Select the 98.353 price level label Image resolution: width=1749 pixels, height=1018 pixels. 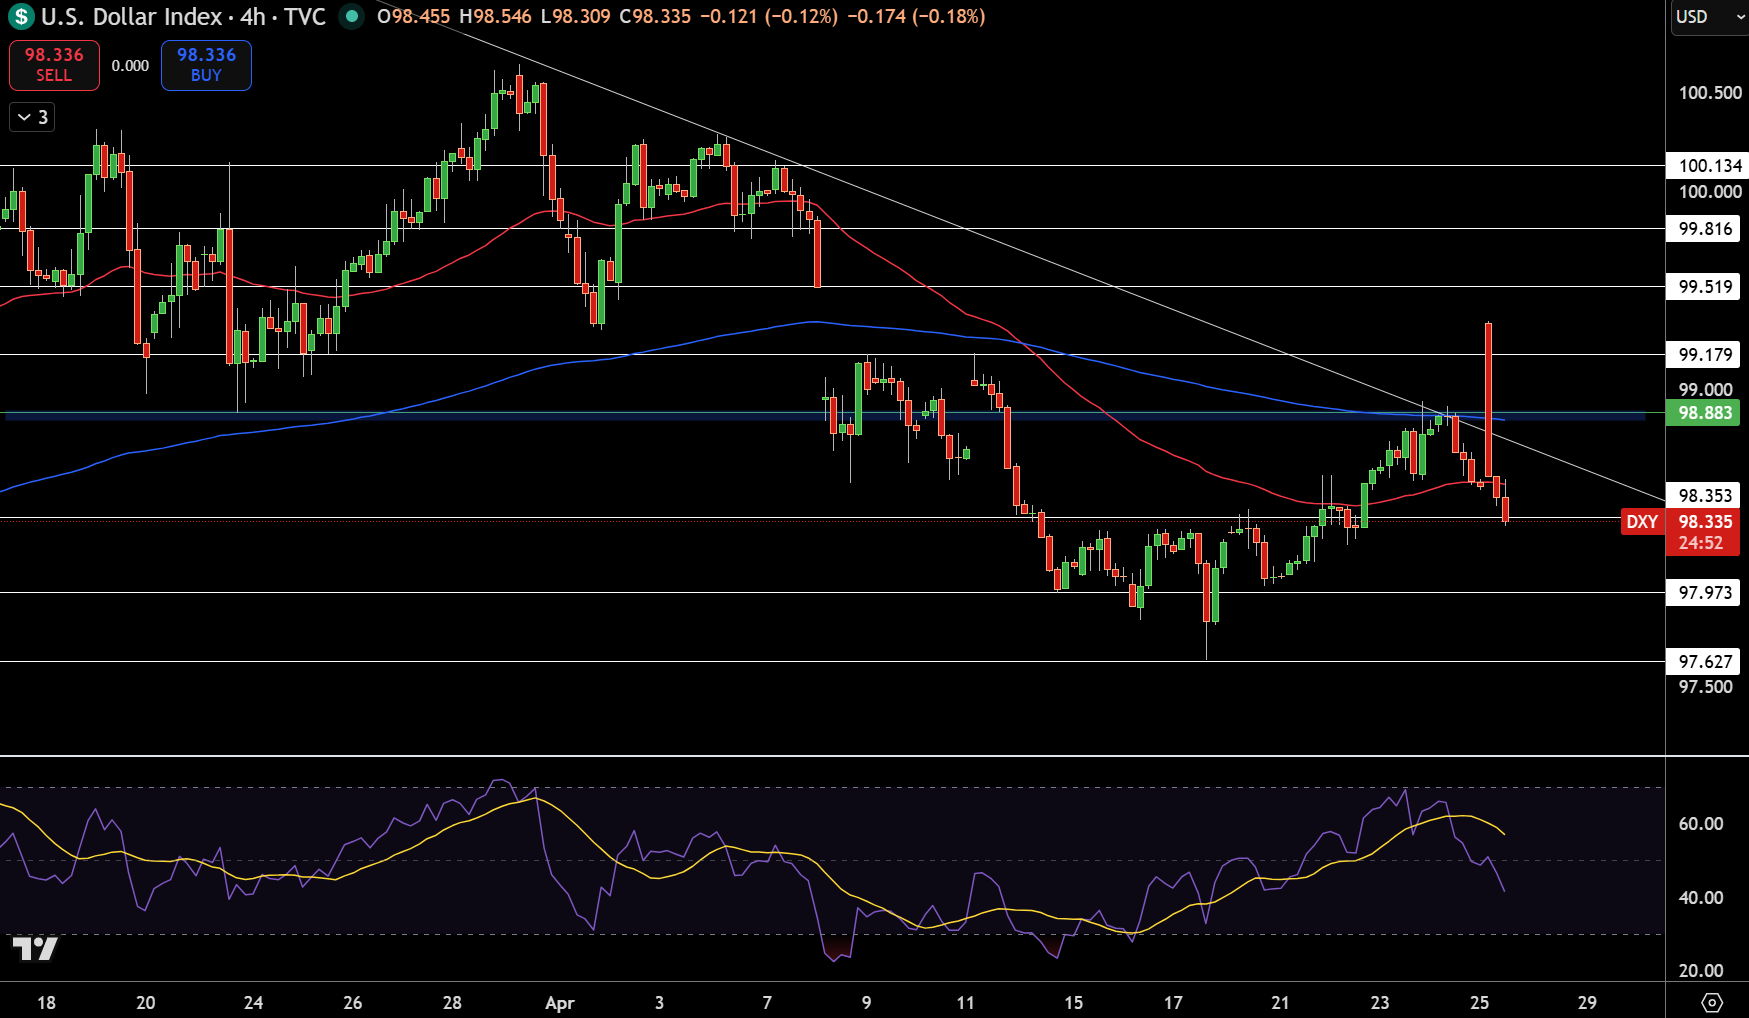click(x=1705, y=496)
